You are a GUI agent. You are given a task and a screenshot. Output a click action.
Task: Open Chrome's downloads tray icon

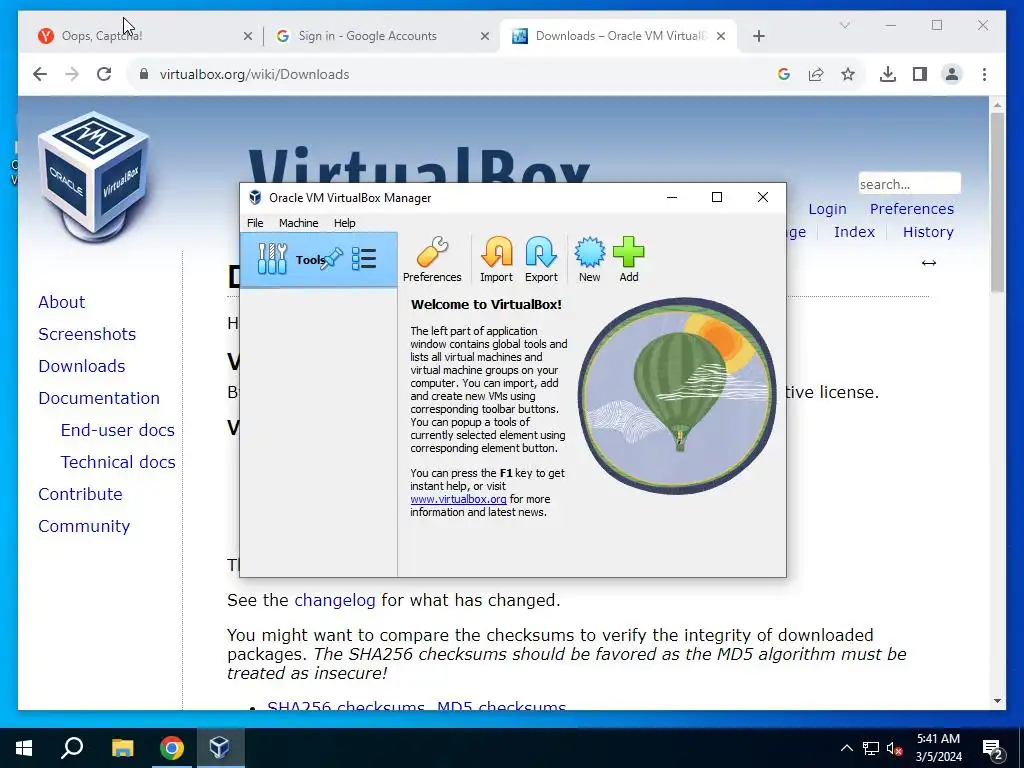pyautogui.click(x=888, y=74)
